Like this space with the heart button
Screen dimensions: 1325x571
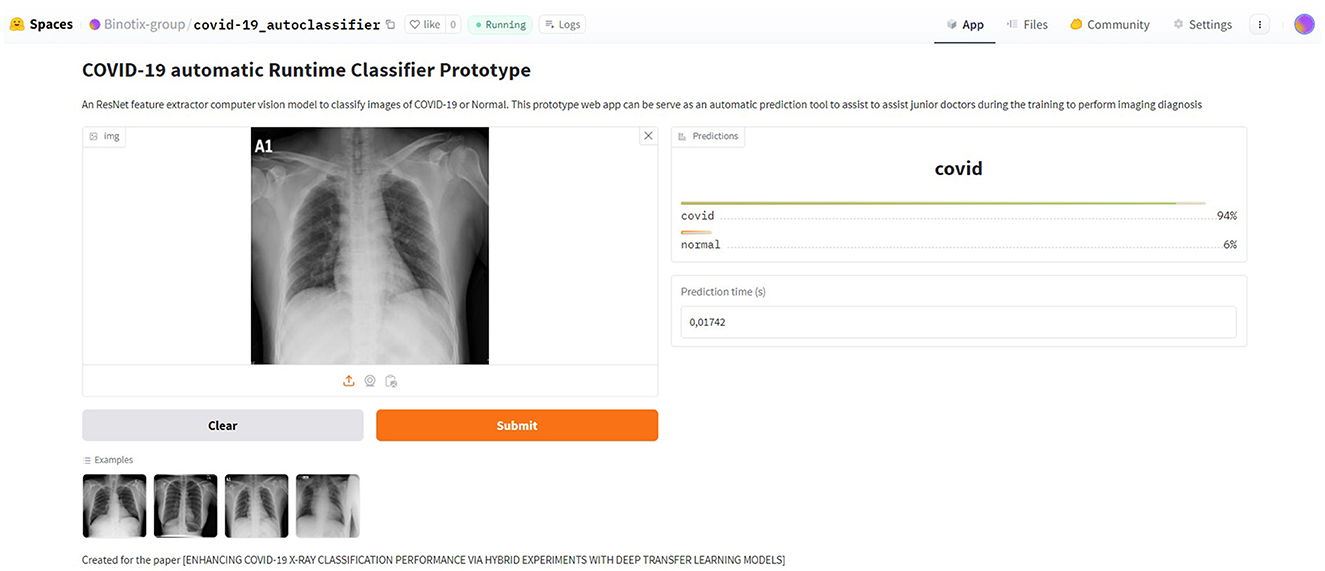(424, 25)
